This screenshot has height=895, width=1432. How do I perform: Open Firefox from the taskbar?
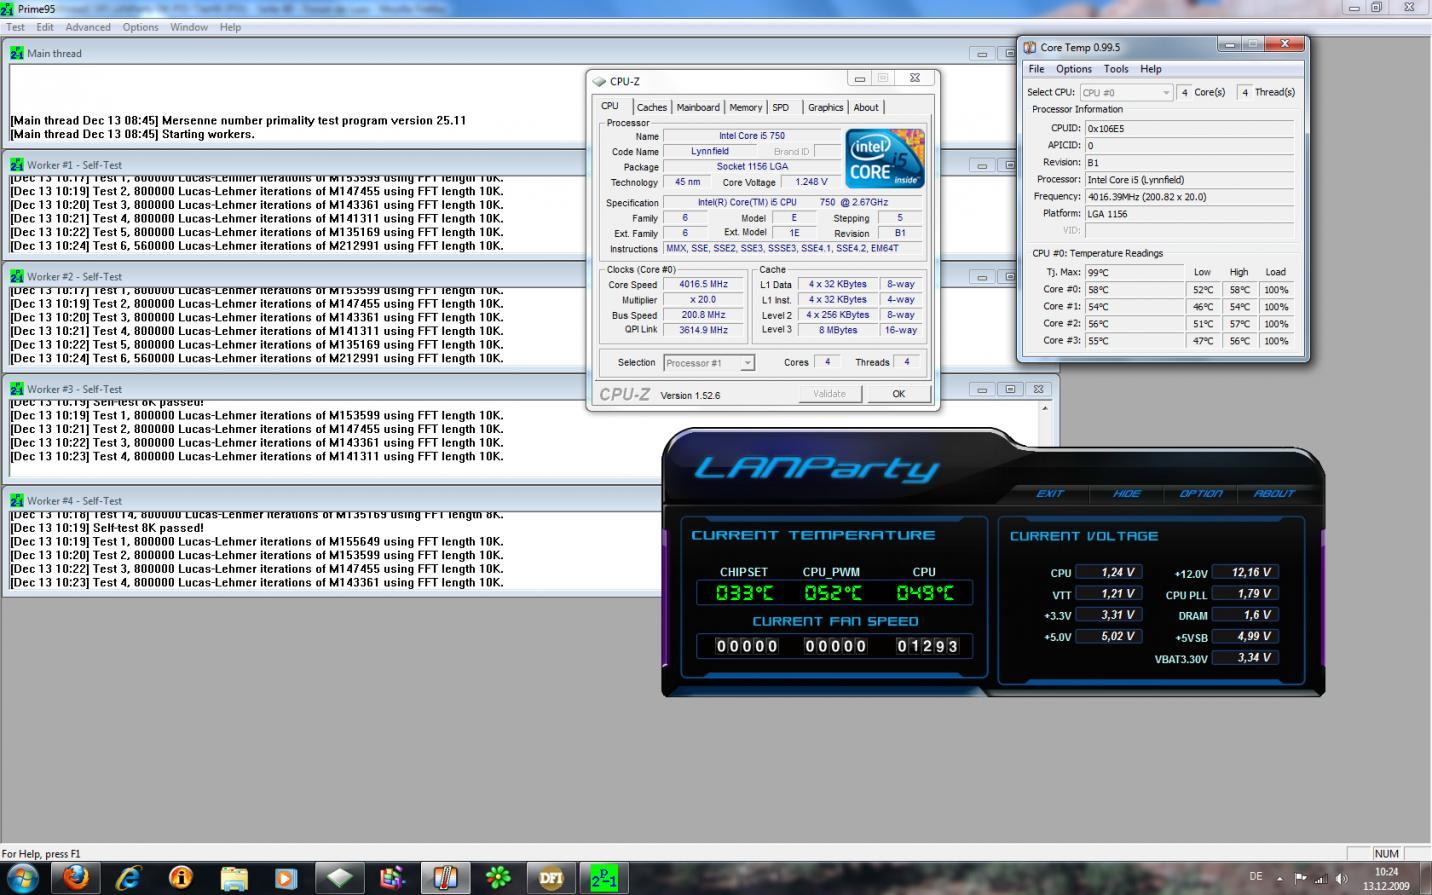[x=76, y=878]
